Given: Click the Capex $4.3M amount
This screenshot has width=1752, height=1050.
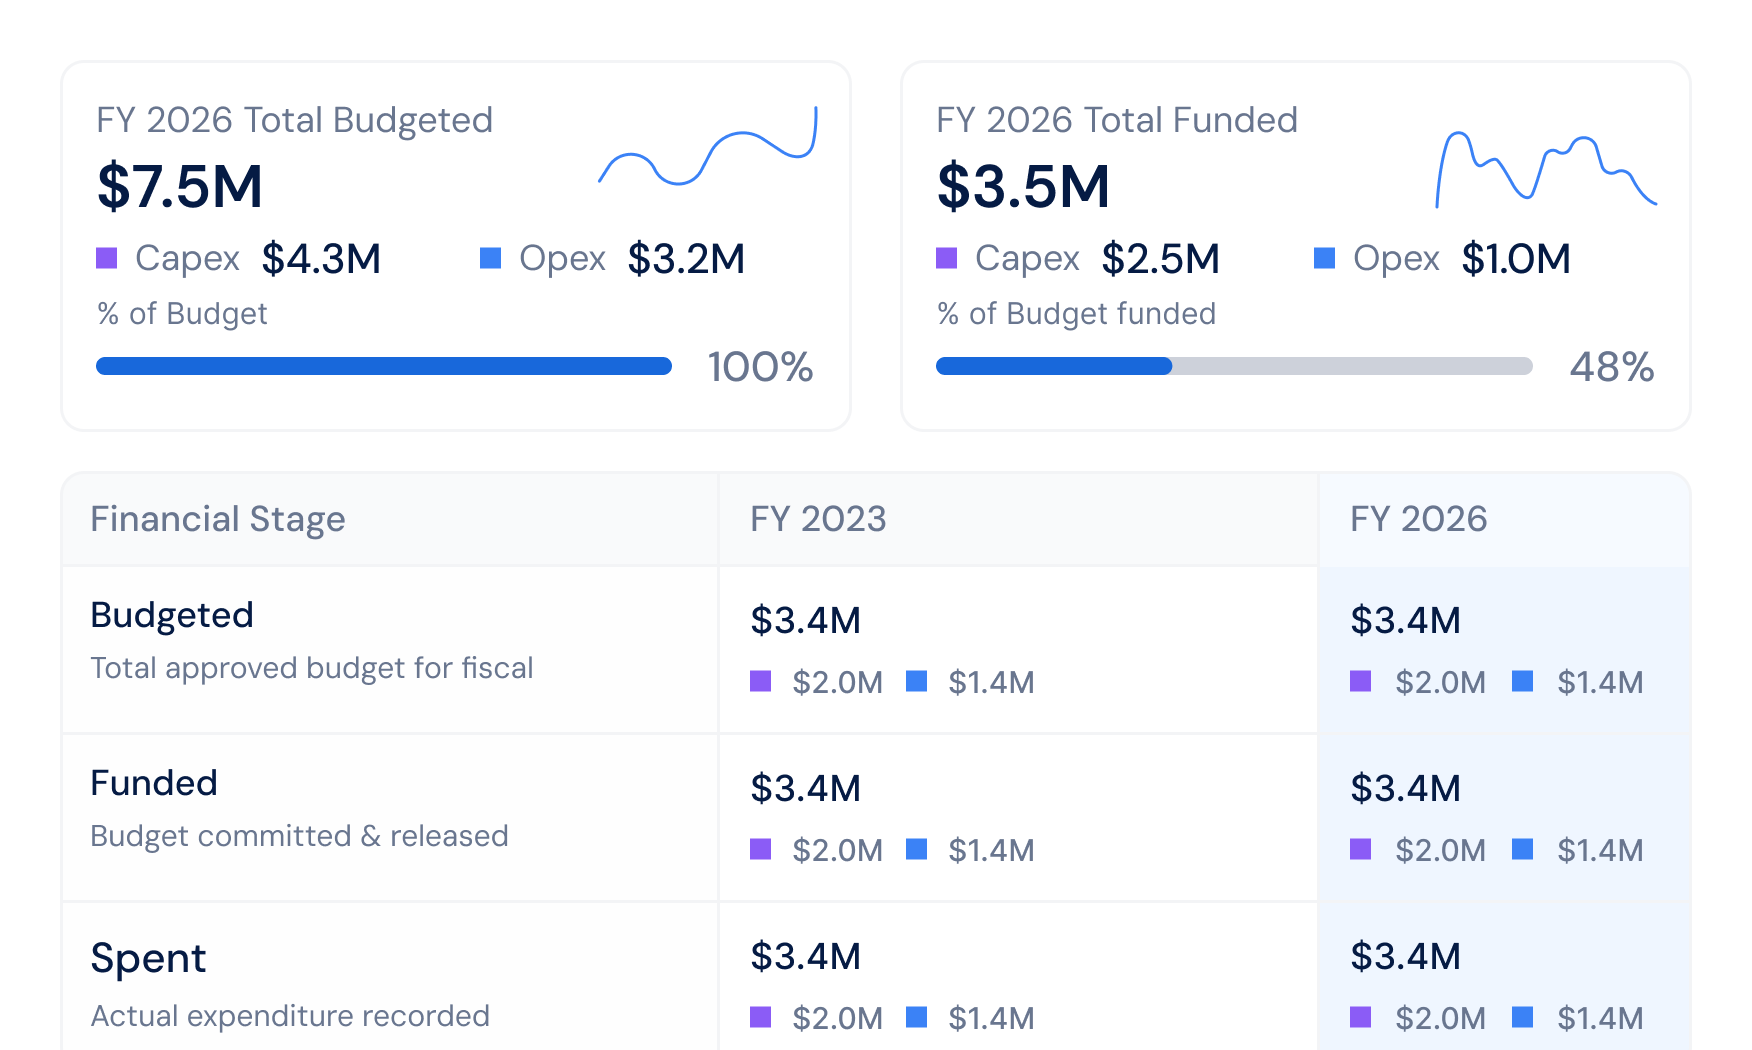Looking at the screenshot, I should point(321,258).
